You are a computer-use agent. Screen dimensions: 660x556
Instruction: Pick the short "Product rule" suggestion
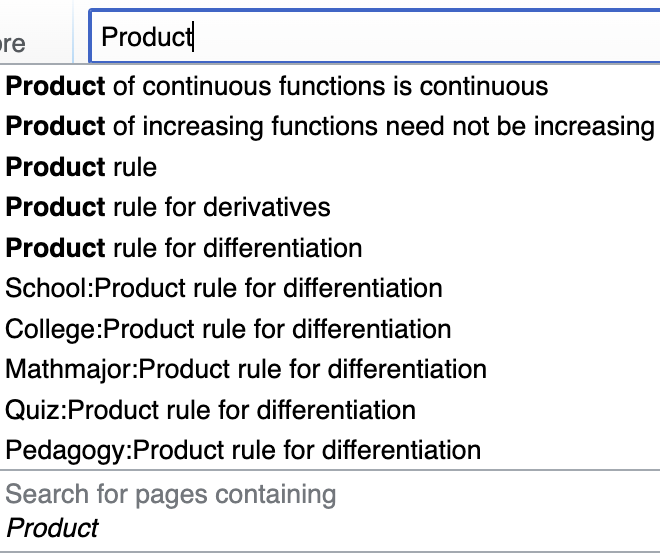(x=82, y=167)
